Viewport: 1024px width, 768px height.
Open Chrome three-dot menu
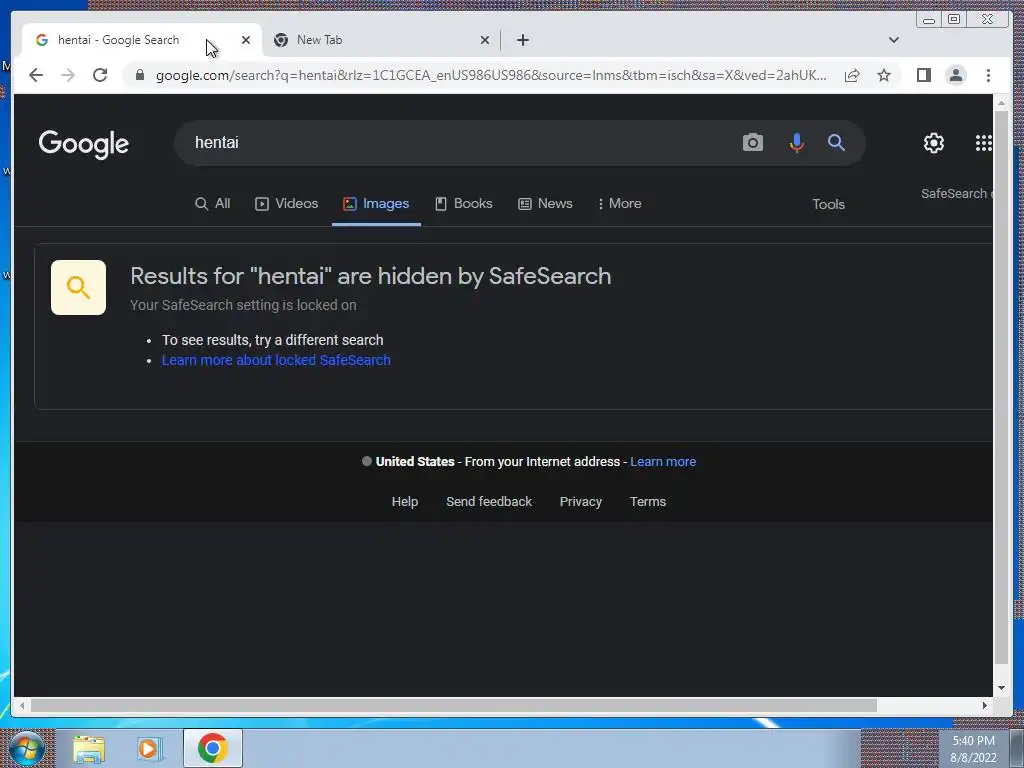tap(988, 75)
